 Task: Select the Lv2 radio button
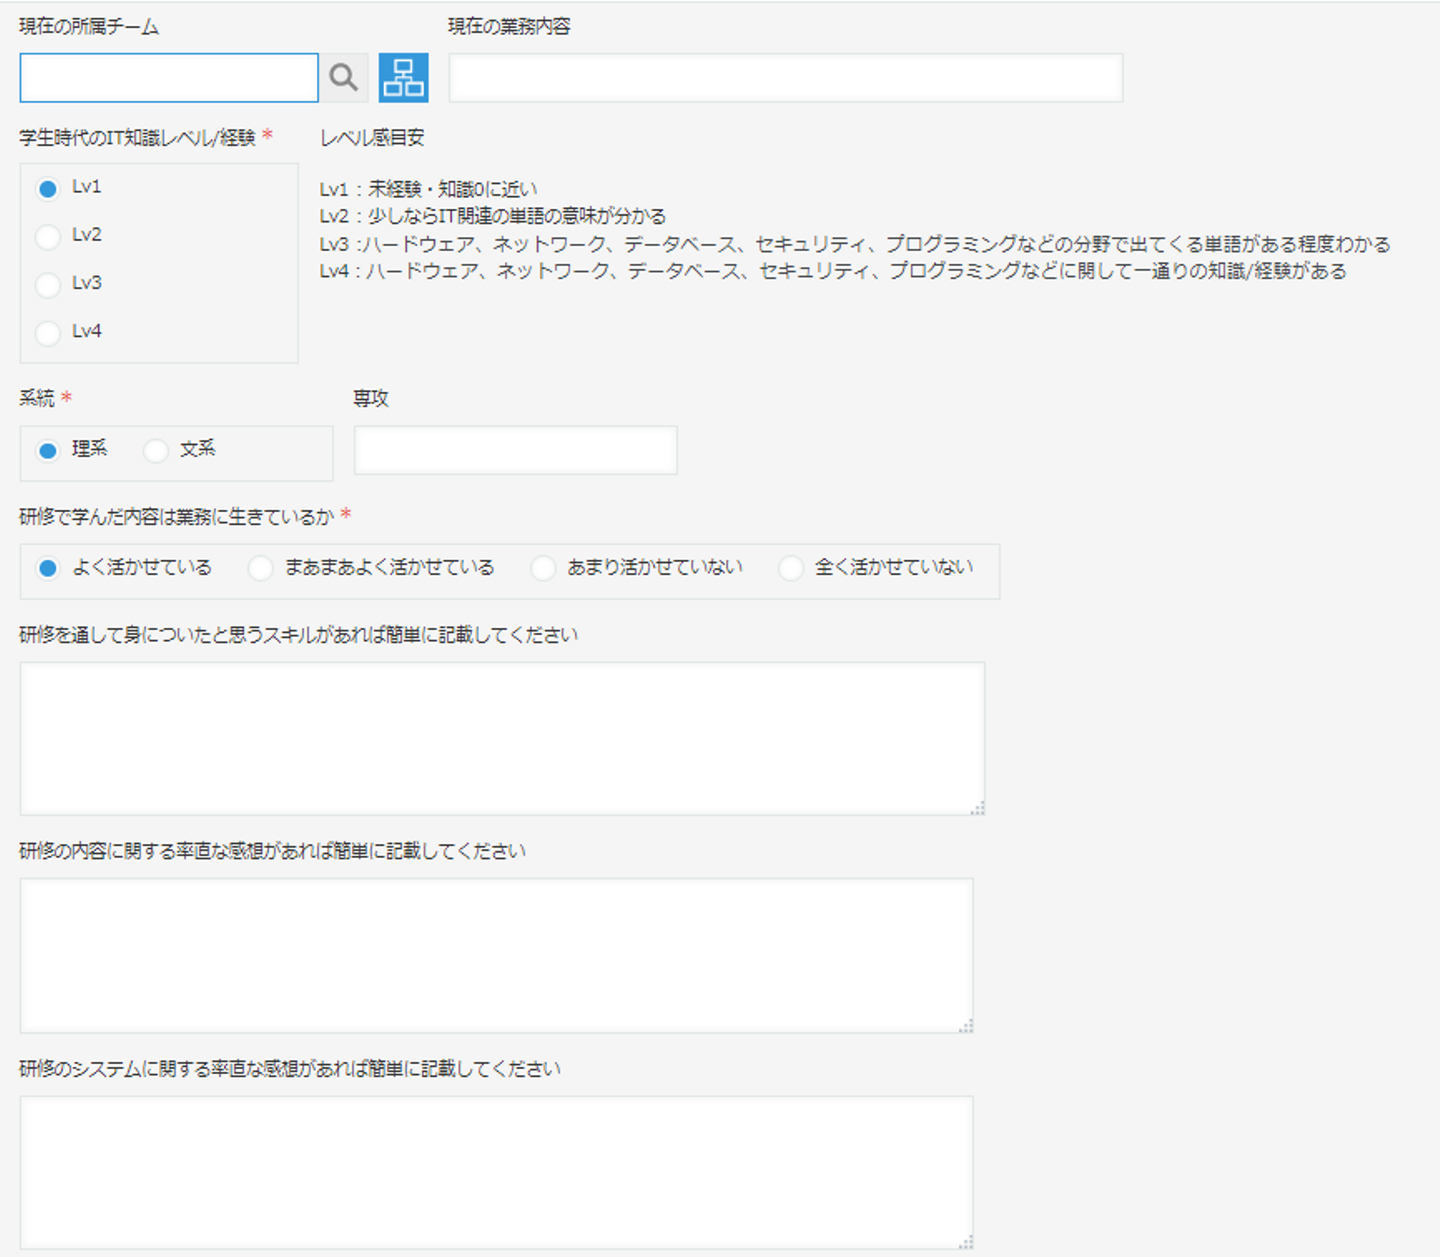(48, 236)
